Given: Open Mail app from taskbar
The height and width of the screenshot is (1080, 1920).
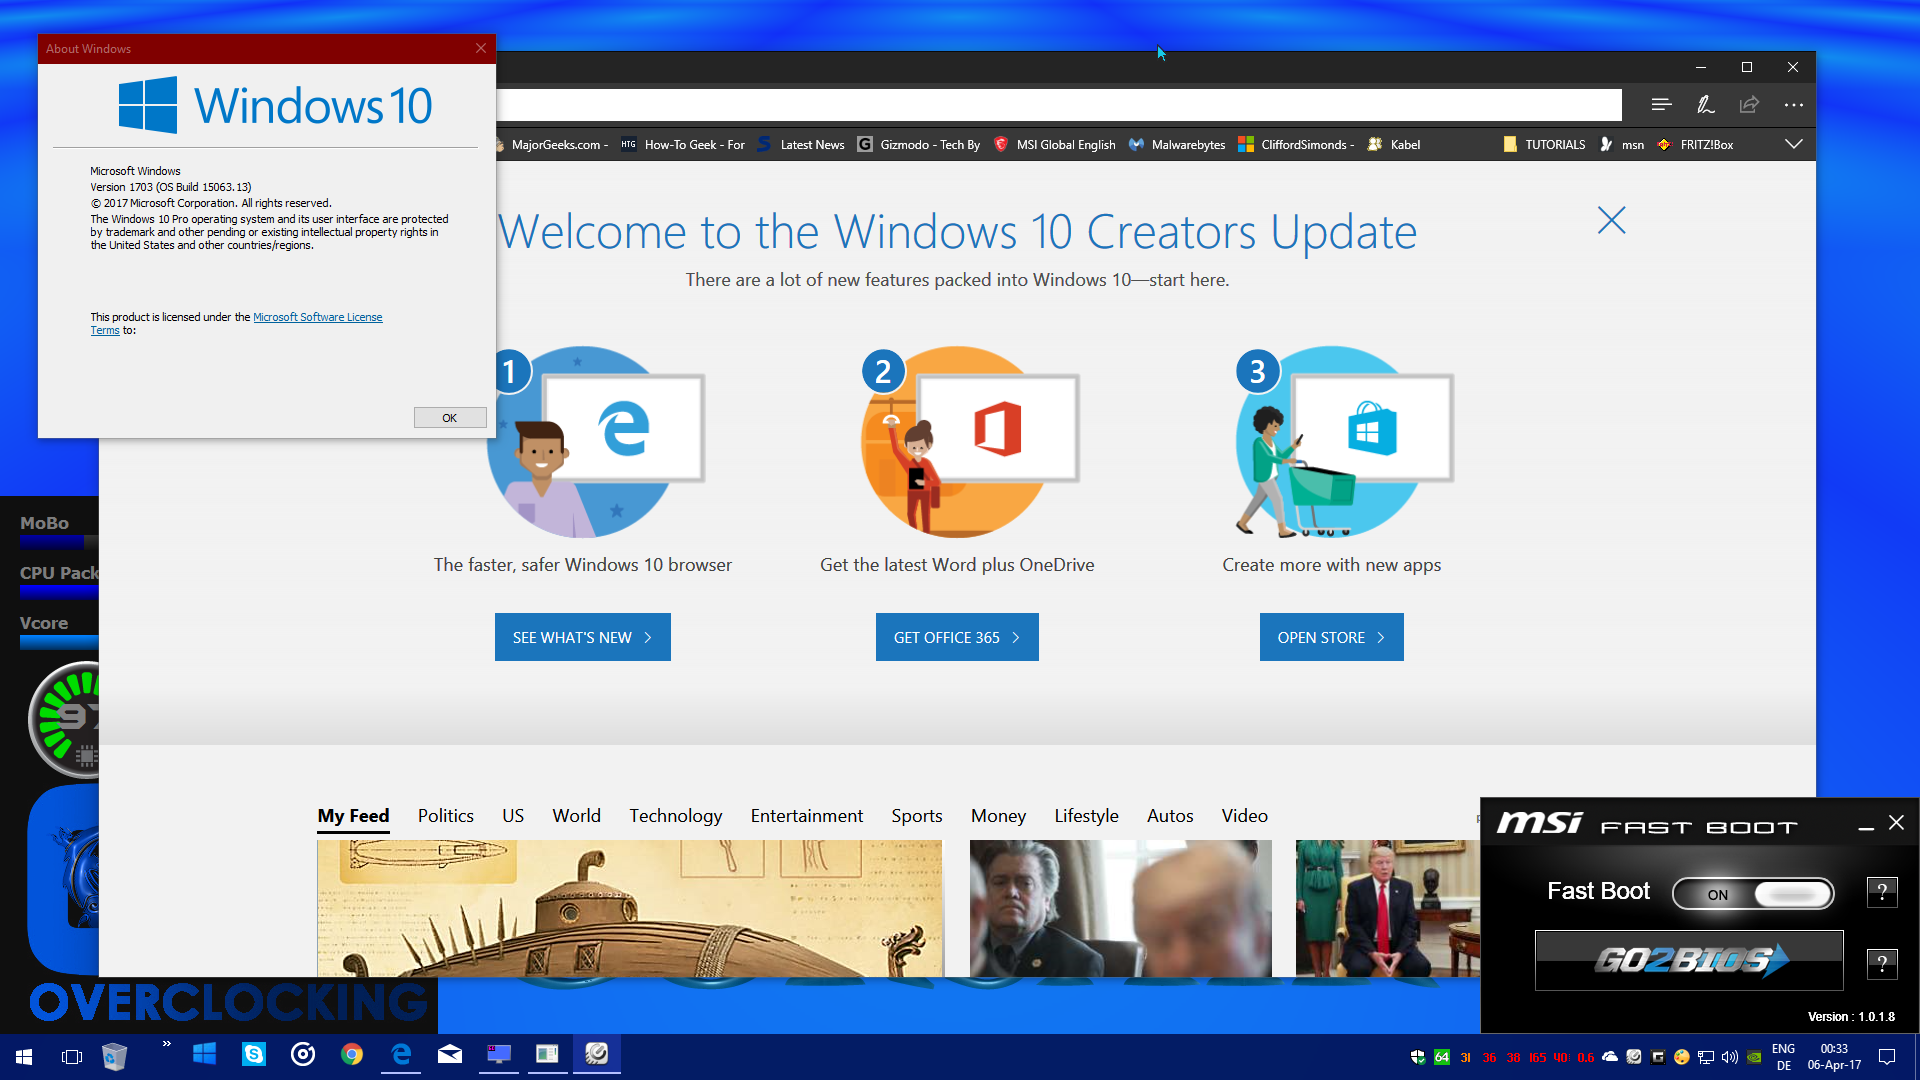Looking at the screenshot, I should pyautogui.click(x=450, y=1054).
